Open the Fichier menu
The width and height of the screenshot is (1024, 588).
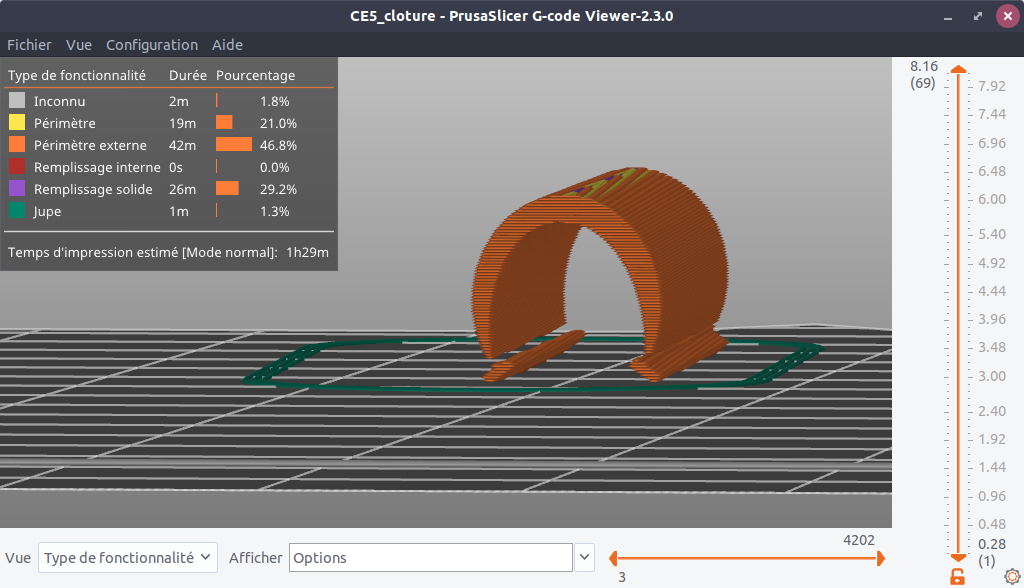[x=29, y=45]
